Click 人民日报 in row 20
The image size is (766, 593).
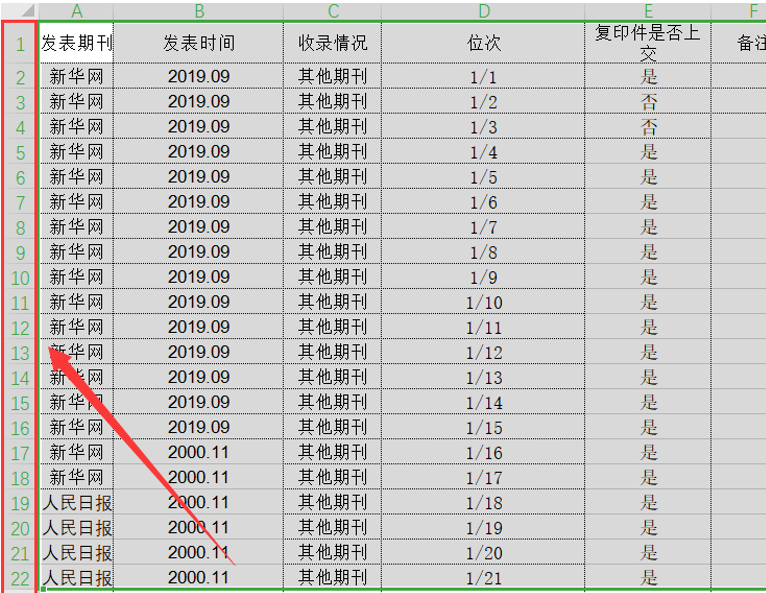click(77, 528)
